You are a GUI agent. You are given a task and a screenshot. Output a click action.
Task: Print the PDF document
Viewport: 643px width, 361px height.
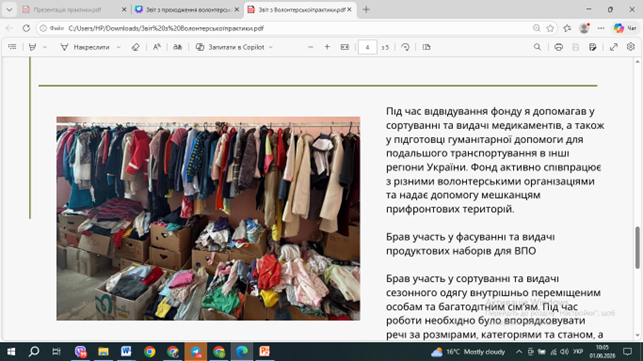click(x=559, y=47)
